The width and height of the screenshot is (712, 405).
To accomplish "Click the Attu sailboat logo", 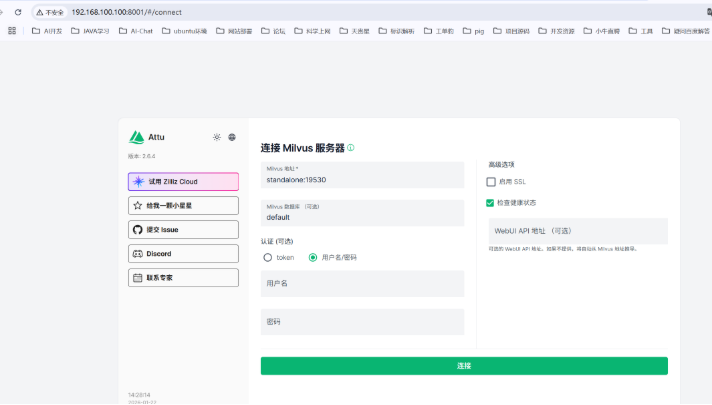I will 137,137.
